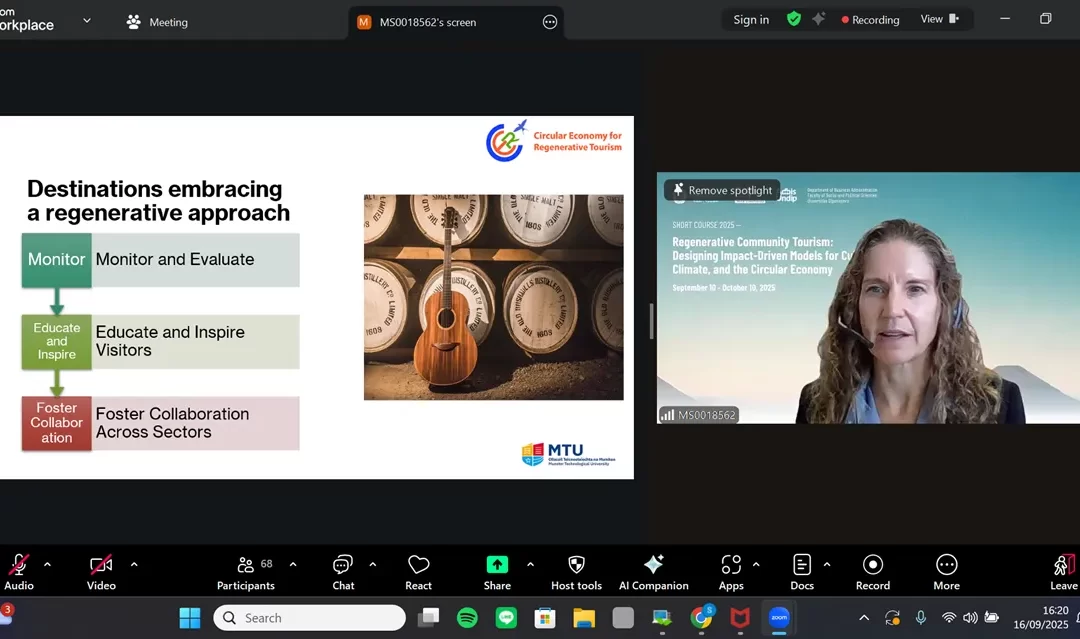Click the green Share screen icon
This screenshot has height=639, width=1080.
point(497,565)
